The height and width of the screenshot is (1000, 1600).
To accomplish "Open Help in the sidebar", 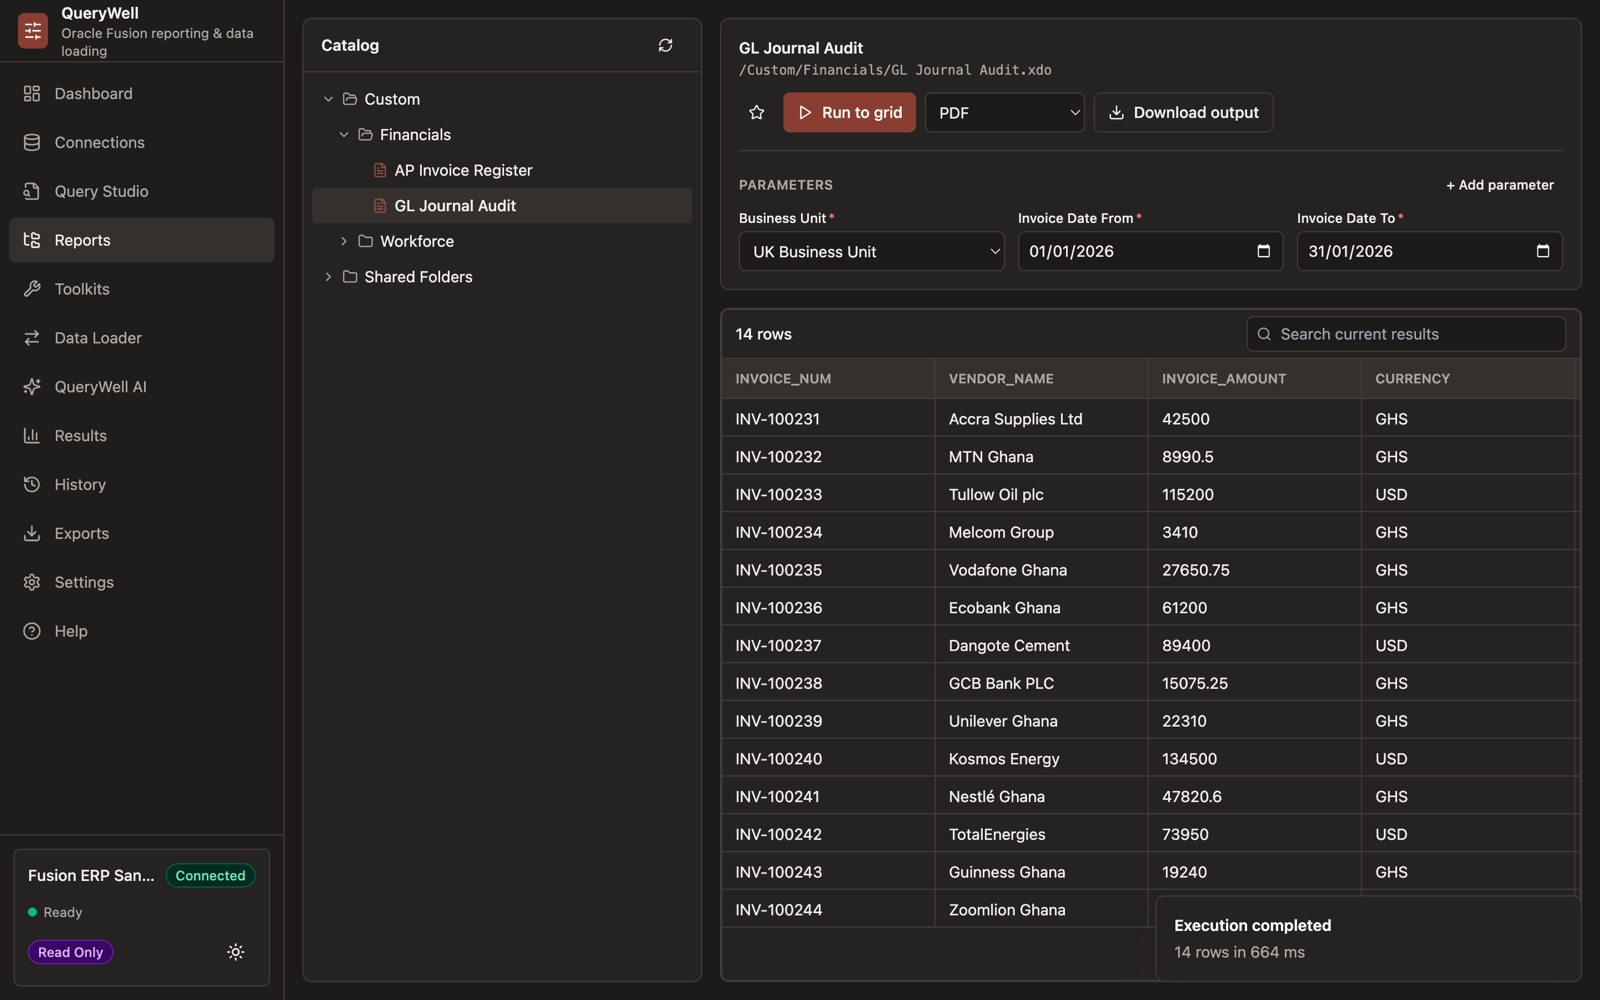I will tap(141, 631).
